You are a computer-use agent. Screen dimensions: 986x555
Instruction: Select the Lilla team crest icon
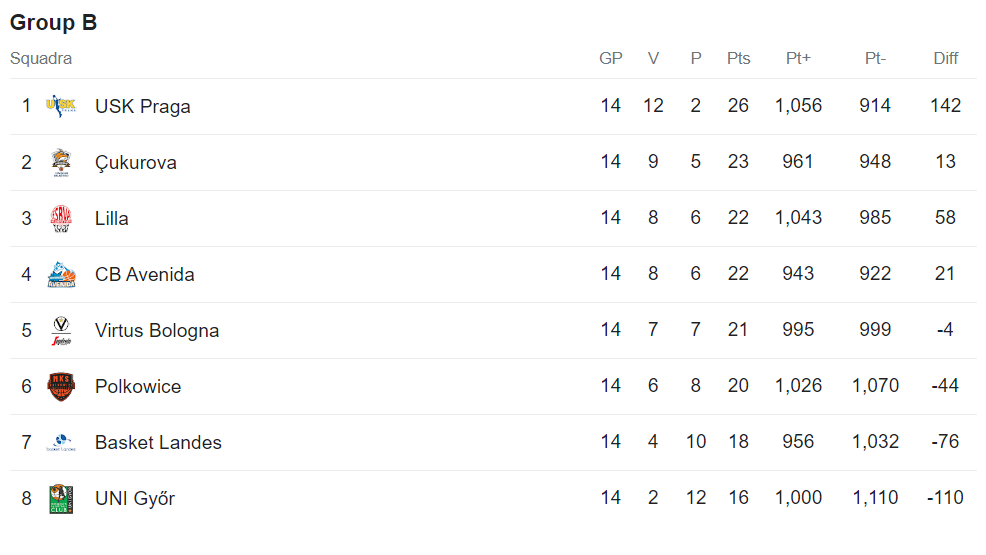pos(61,218)
